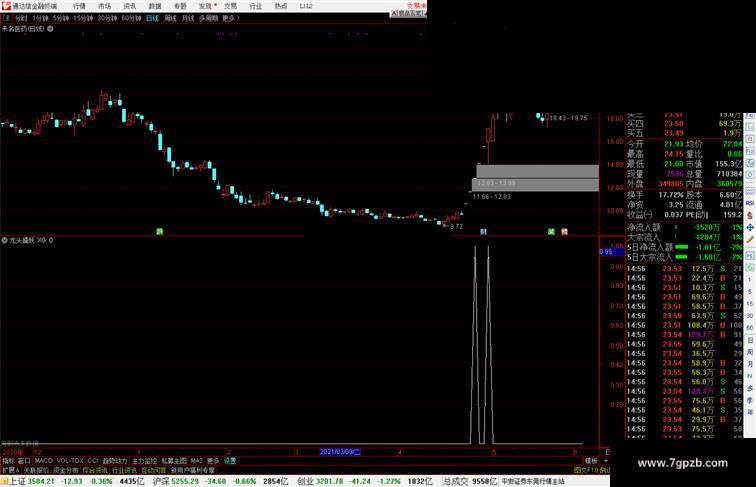Select the 趋势动力 indicator

(x=115, y=461)
